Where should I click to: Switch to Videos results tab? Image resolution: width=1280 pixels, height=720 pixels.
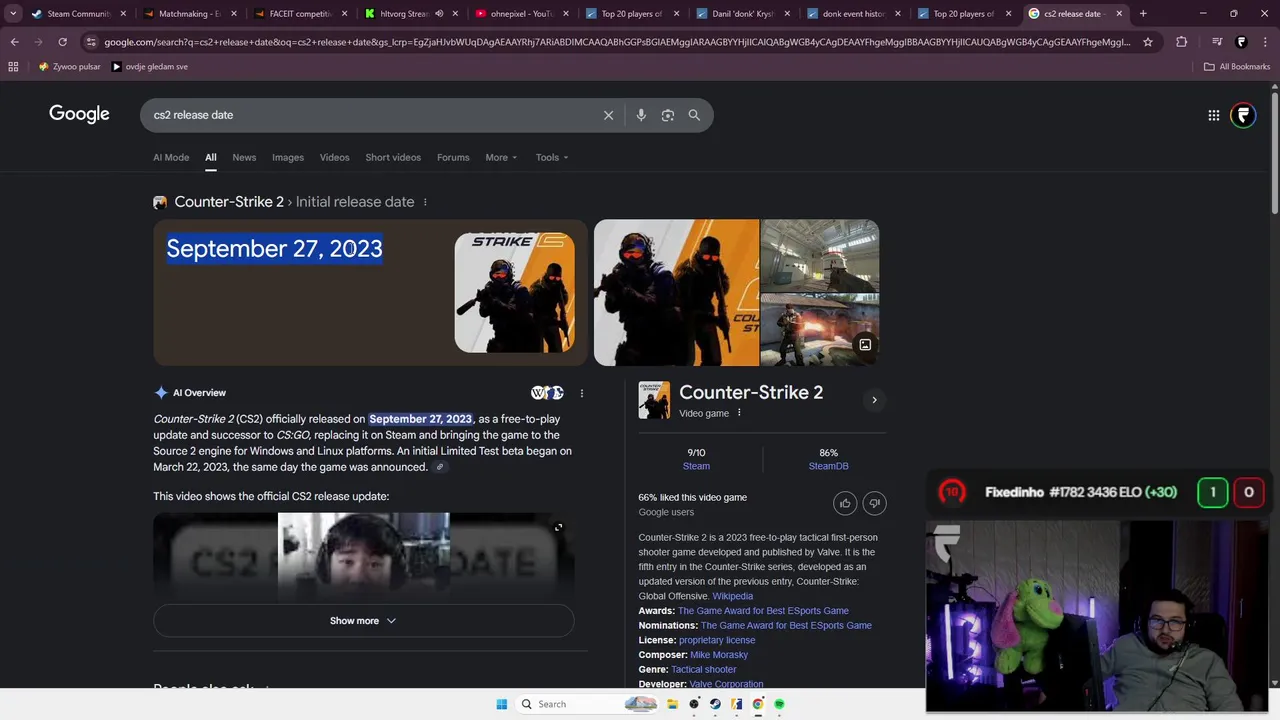tap(334, 157)
